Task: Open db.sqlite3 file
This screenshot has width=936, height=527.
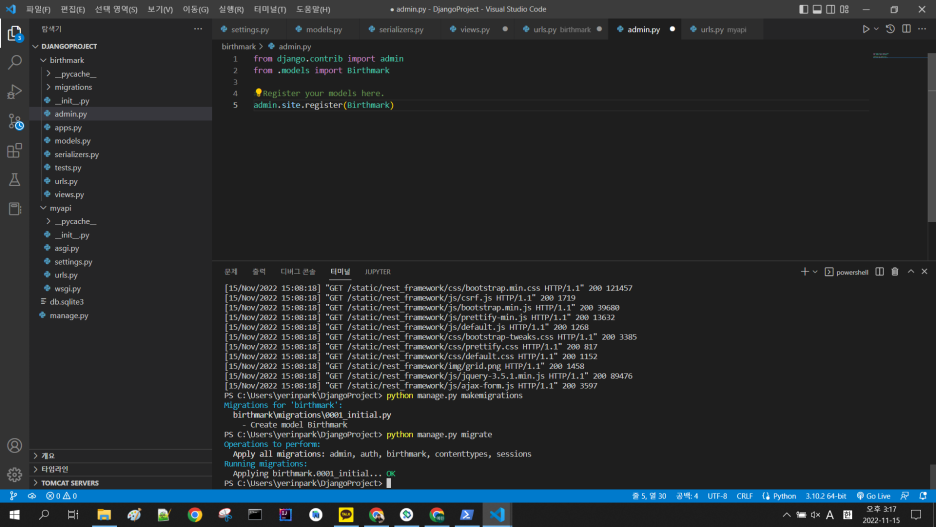Action: click(x=66, y=302)
